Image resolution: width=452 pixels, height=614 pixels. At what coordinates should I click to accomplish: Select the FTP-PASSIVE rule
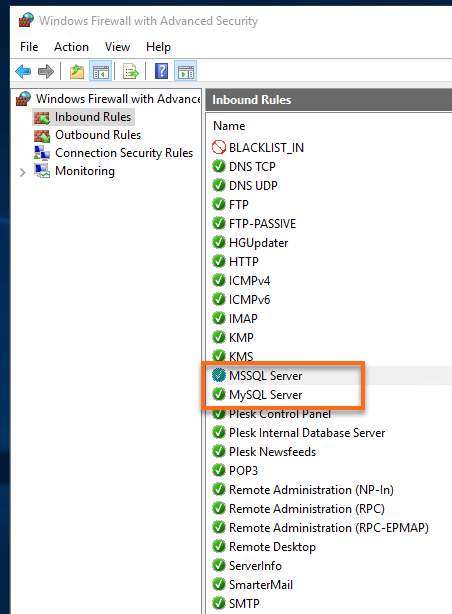(262, 224)
